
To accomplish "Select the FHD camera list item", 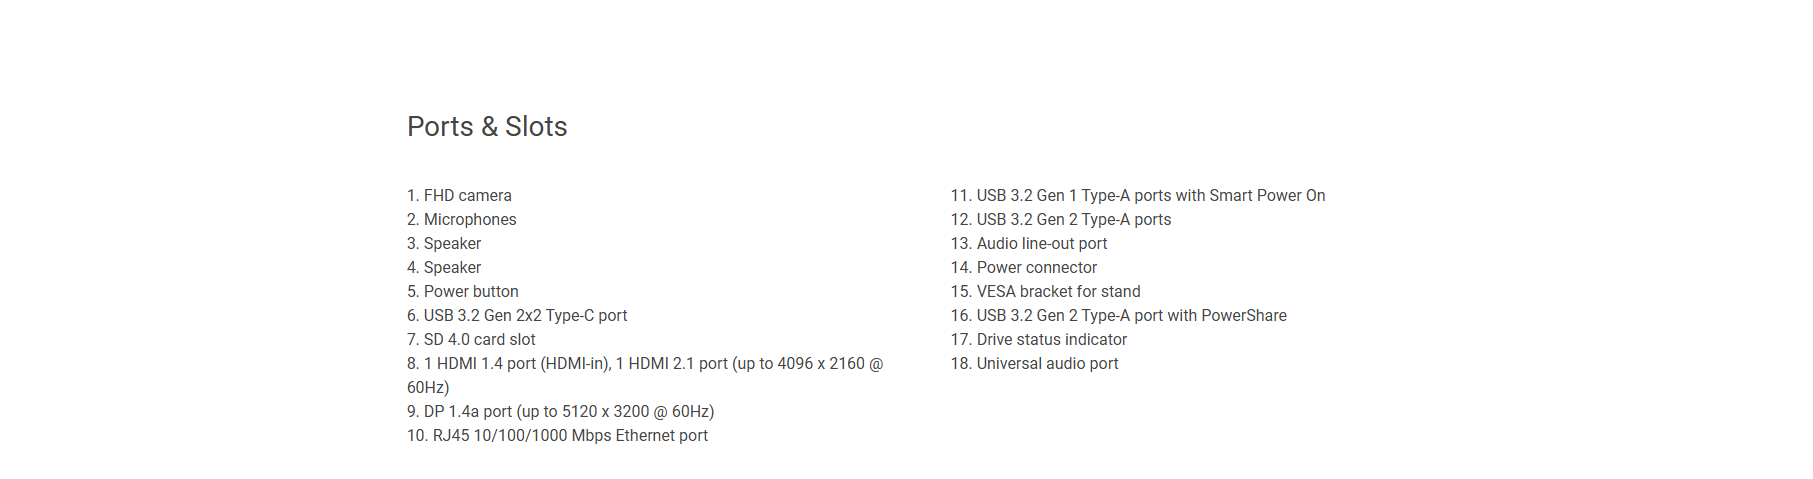I will 459,196.
